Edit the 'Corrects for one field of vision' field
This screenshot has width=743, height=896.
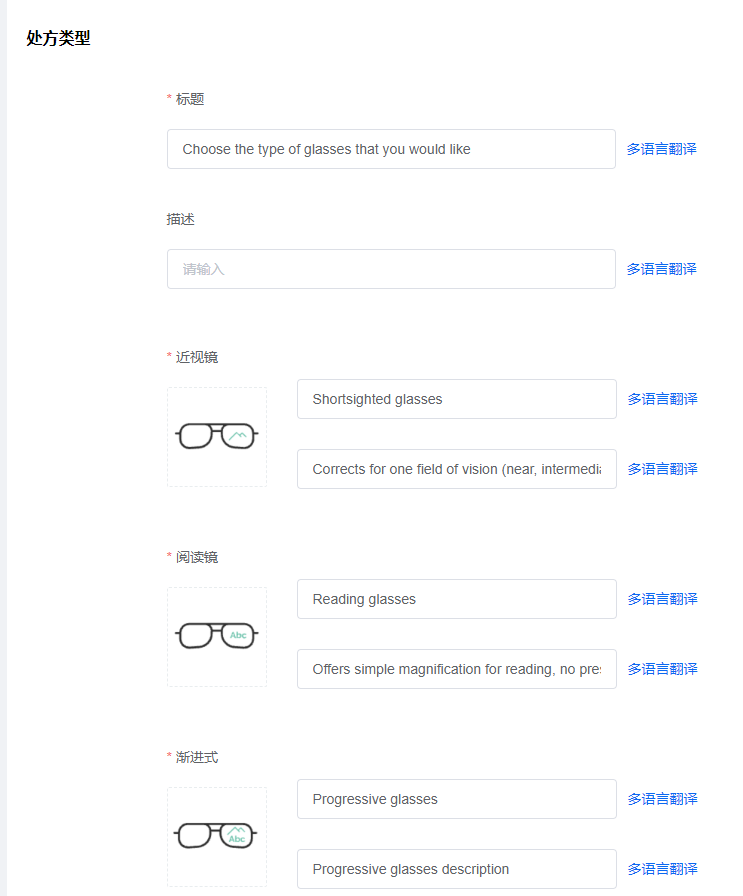click(x=457, y=469)
